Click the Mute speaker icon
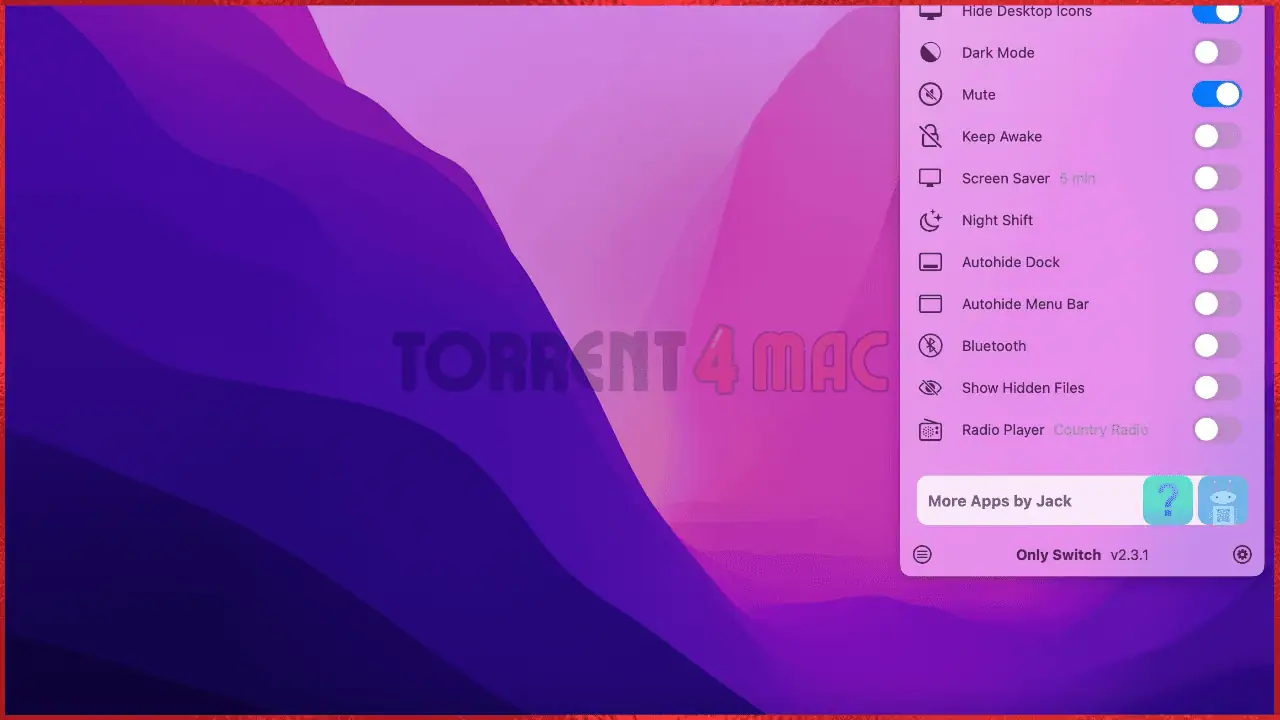This screenshot has width=1280, height=720. (x=930, y=94)
